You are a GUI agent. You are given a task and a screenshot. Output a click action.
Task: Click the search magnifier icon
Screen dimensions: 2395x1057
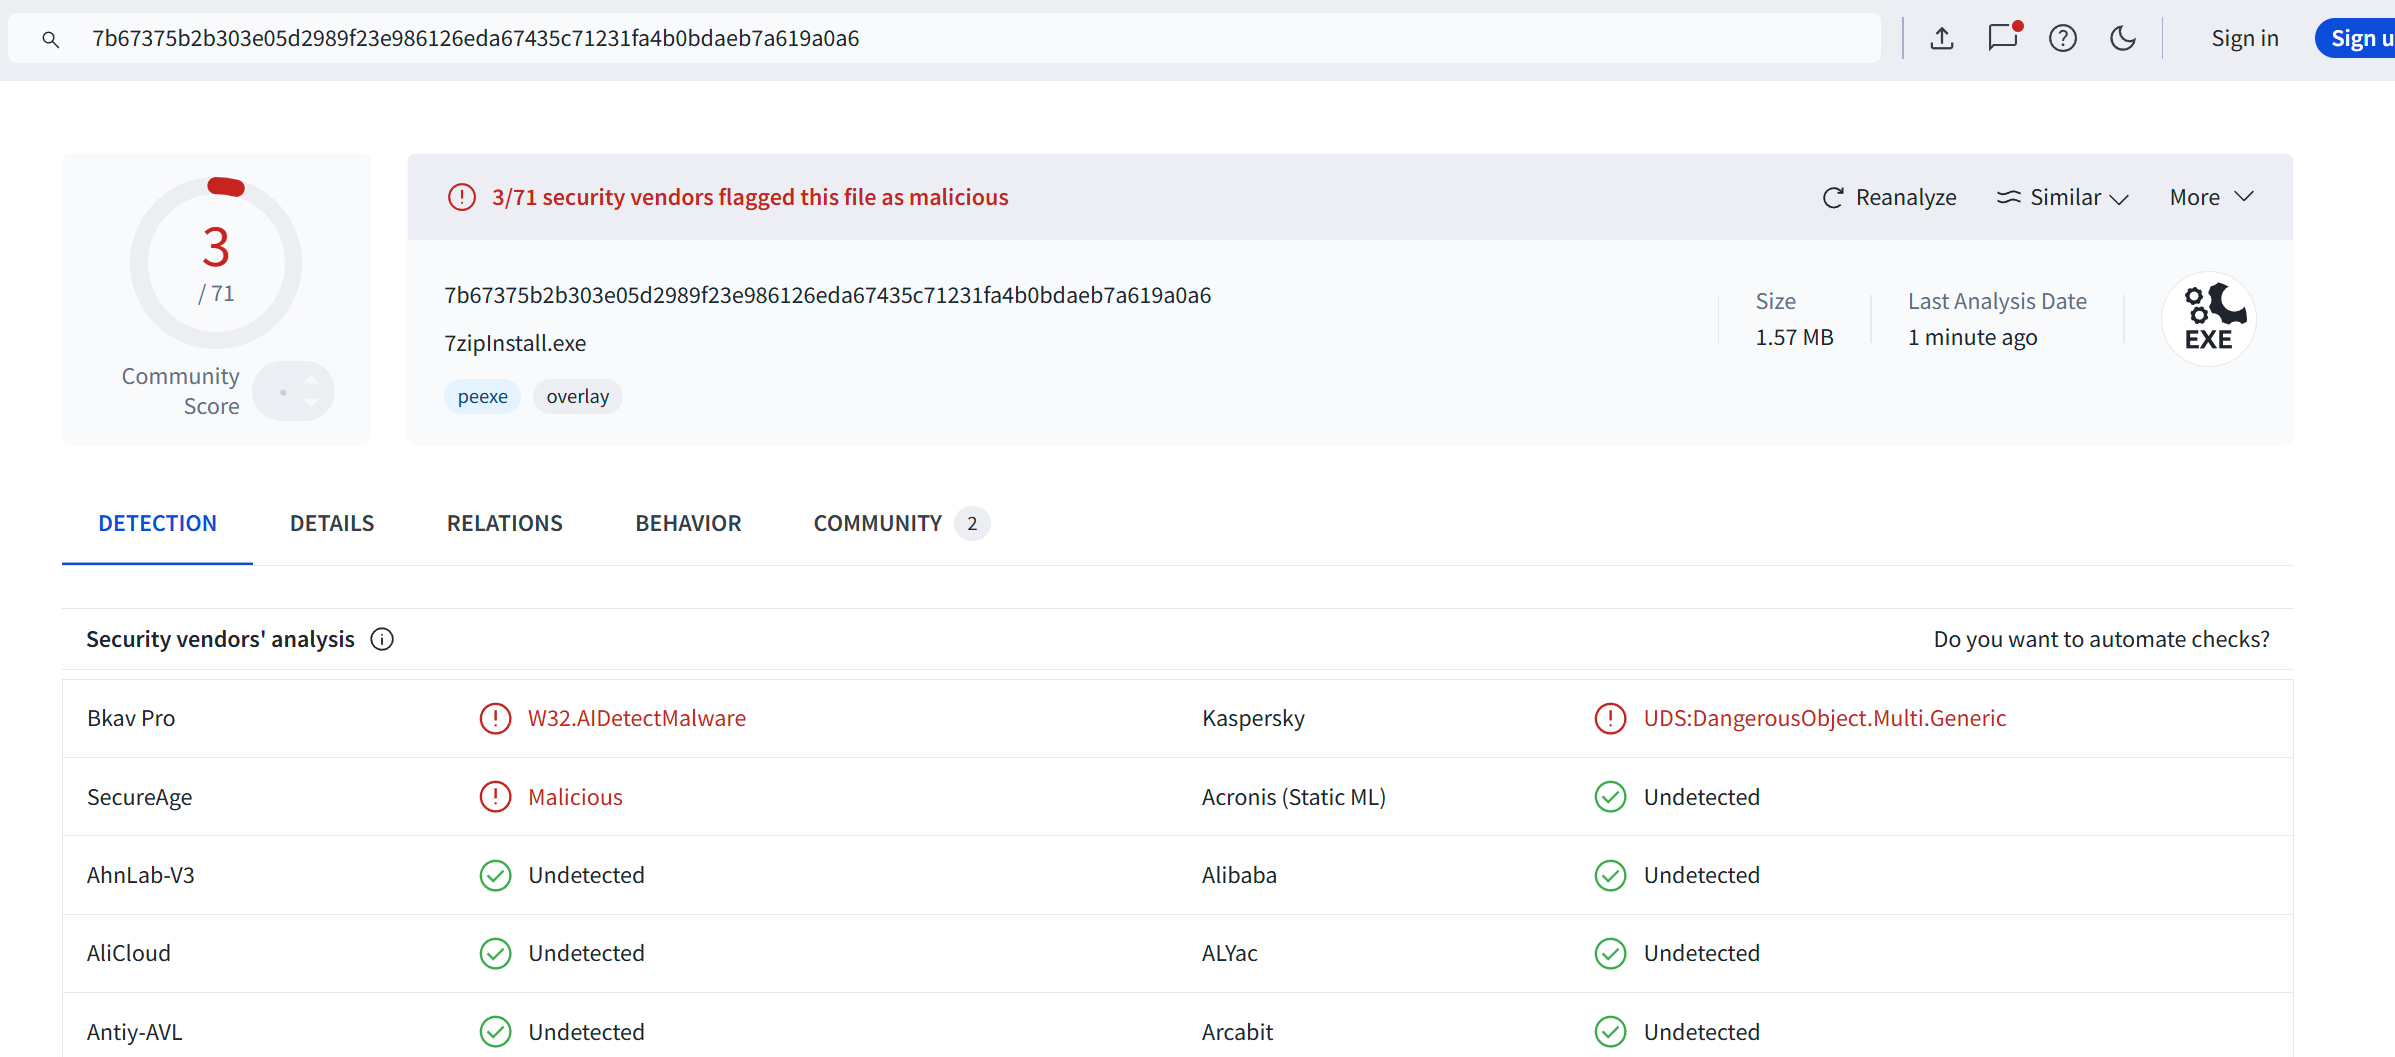point(50,39)
